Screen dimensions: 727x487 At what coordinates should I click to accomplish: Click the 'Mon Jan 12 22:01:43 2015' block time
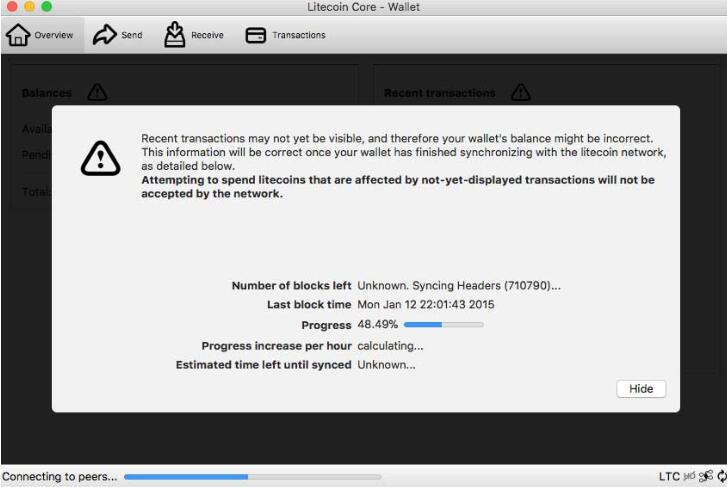point(426,305)
